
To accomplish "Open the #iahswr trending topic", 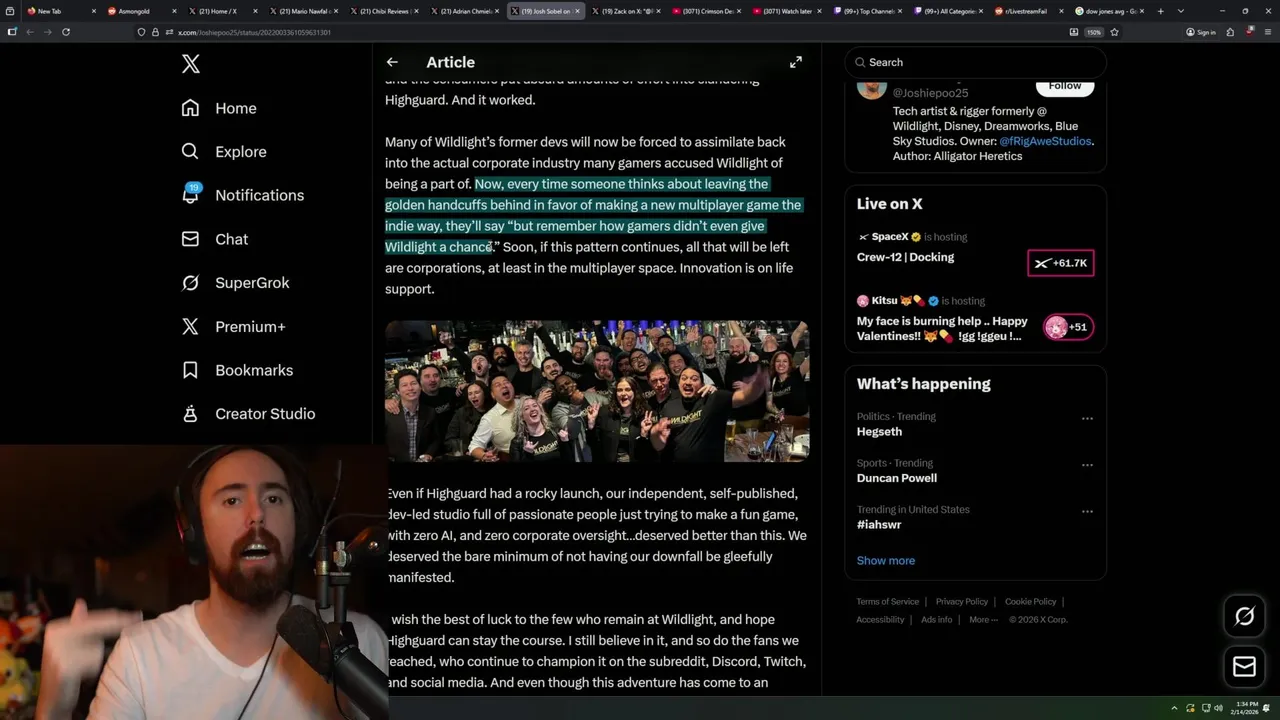I will point(879,525).
